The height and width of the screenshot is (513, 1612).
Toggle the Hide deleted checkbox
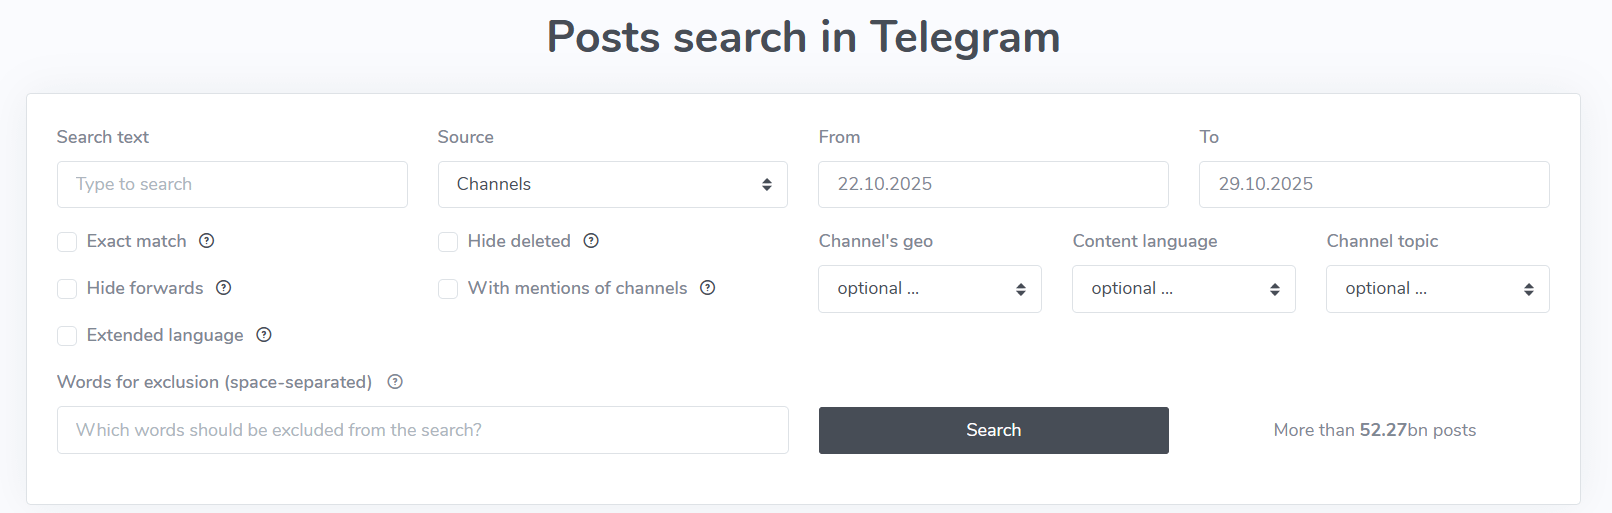point(448,242)
